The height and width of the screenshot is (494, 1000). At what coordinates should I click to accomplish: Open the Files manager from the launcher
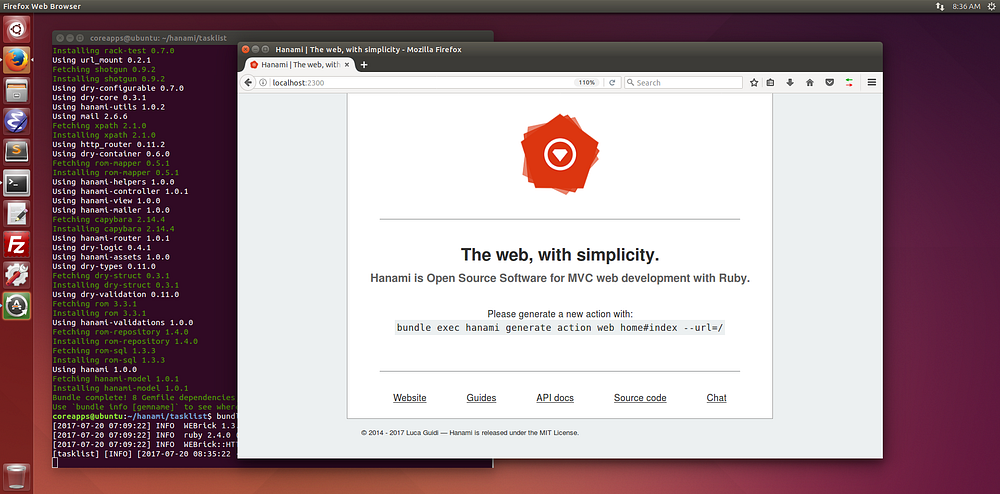17,91
